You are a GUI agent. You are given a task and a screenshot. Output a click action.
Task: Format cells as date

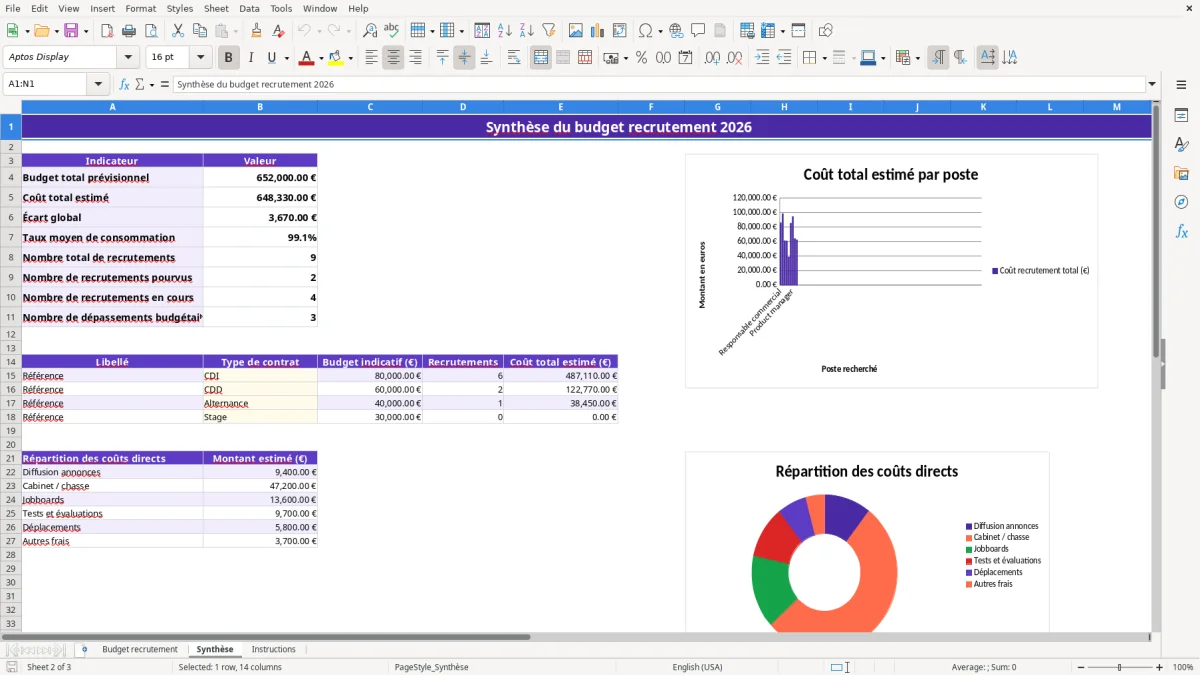point(685,58)
